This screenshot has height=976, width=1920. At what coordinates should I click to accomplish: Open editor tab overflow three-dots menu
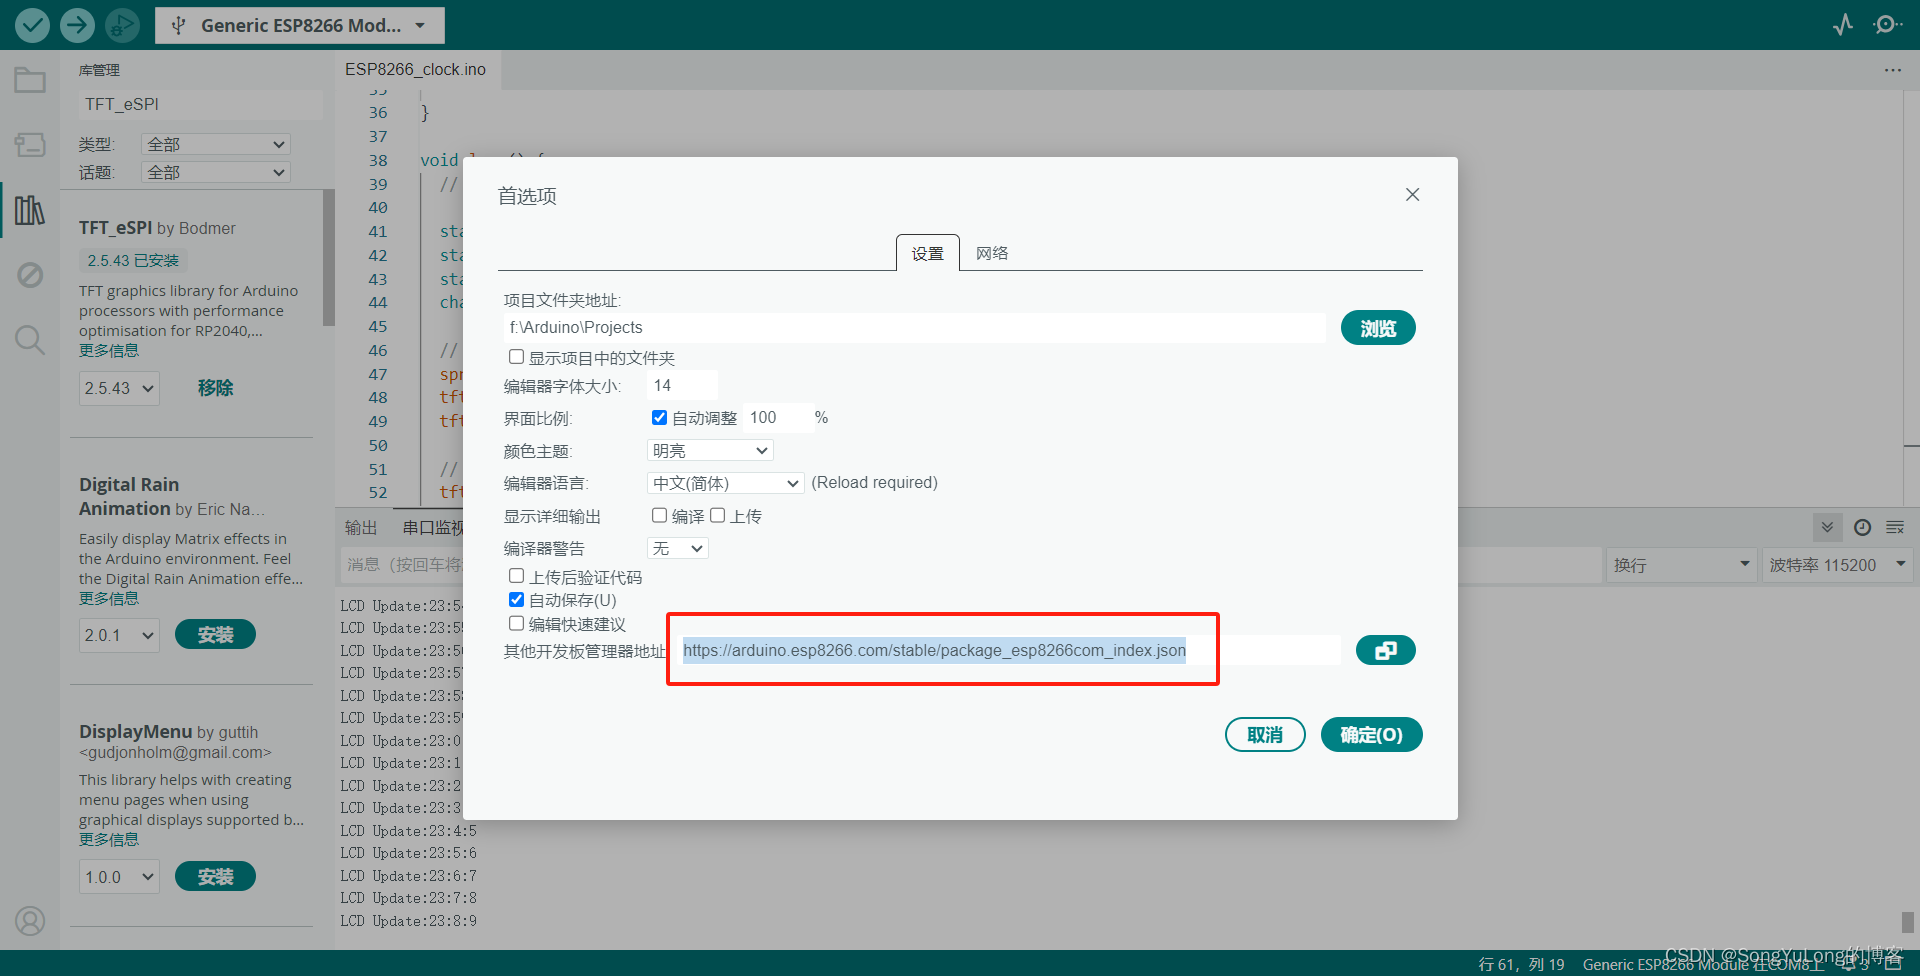coord(1893,70)
